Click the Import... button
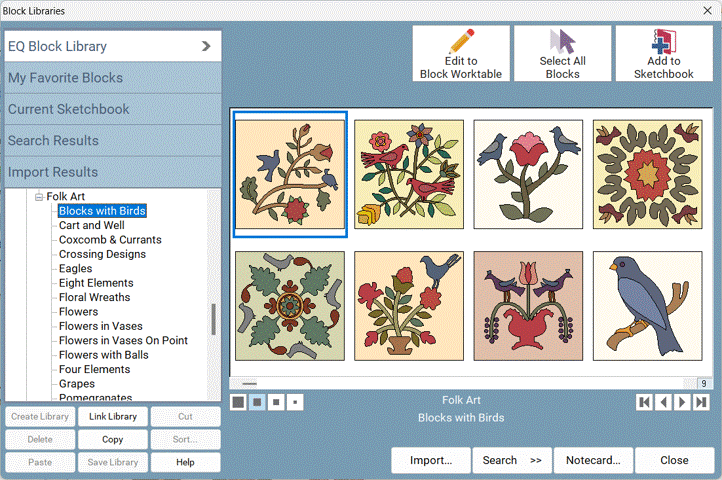The image size is (722, 480). pos(431,461)
